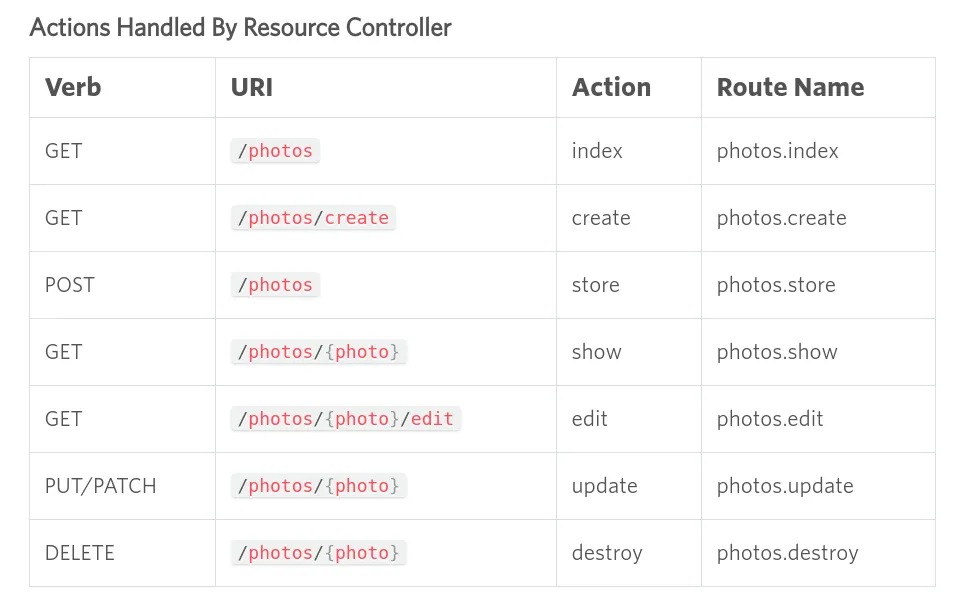Click the /photos/{photo}/edit URI code
Image resolution: width=968 pixels, height=601 pixels.
click(x=346, y=419)
